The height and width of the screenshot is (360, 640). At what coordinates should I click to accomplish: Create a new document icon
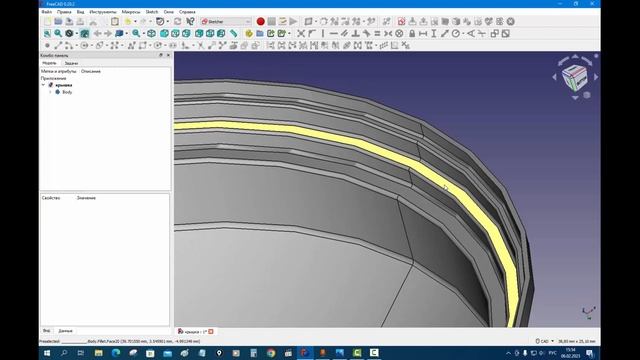click(x=48, y=22)
